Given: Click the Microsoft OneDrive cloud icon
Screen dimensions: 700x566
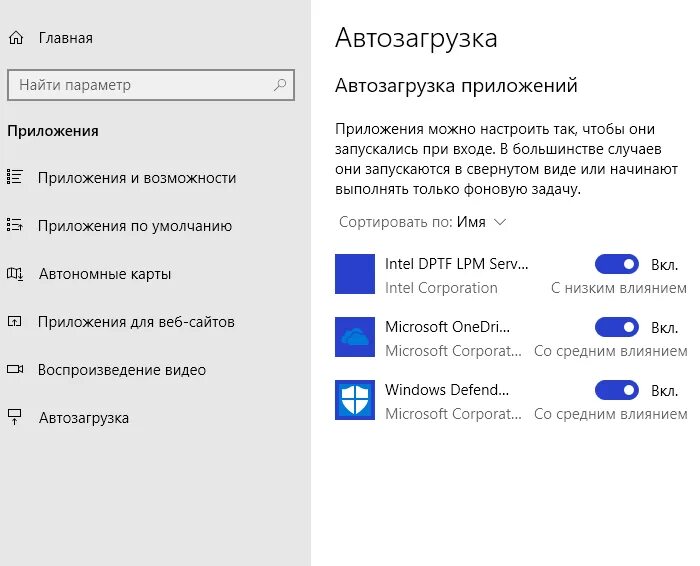Looking at the screenshot, I should click(355, 337).
